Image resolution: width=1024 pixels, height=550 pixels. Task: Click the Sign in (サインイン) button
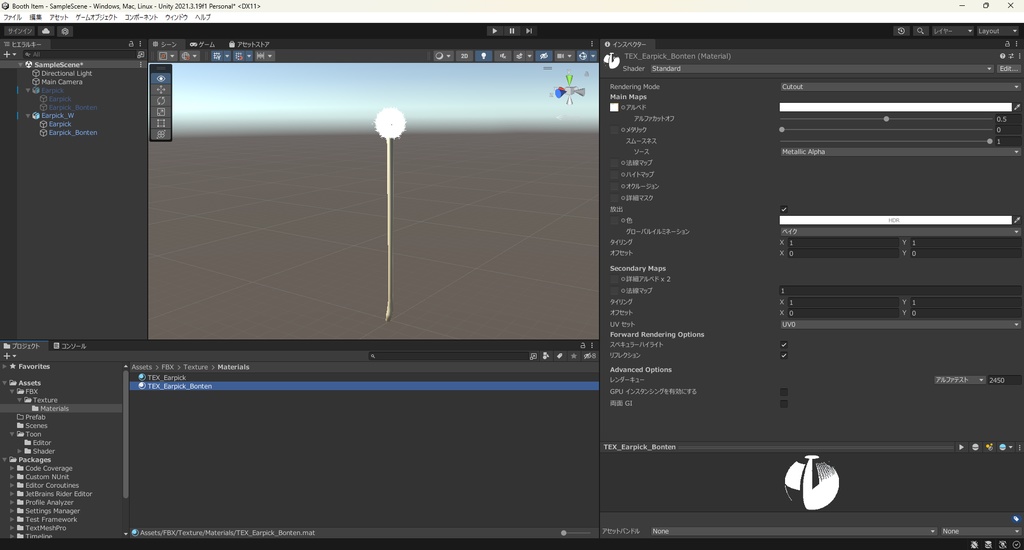point(20,31)
